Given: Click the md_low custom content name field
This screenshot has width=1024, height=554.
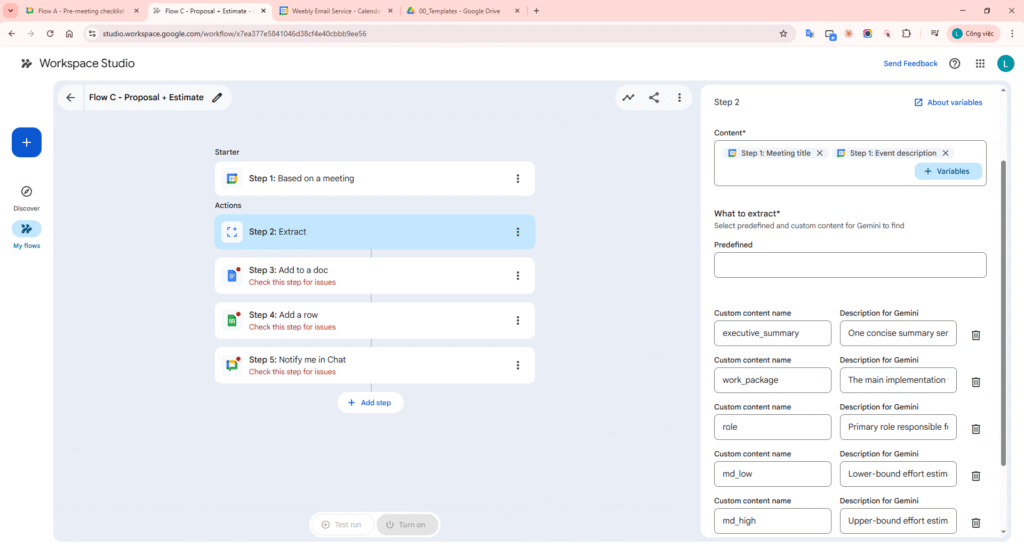Looking at the screenshot, I should [x=772, y=474].
